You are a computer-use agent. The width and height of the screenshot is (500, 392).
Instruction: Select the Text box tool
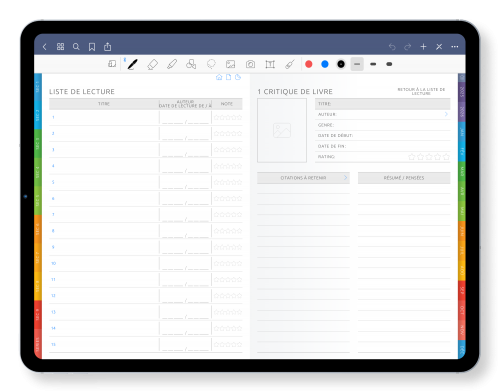tap(270, 64)
